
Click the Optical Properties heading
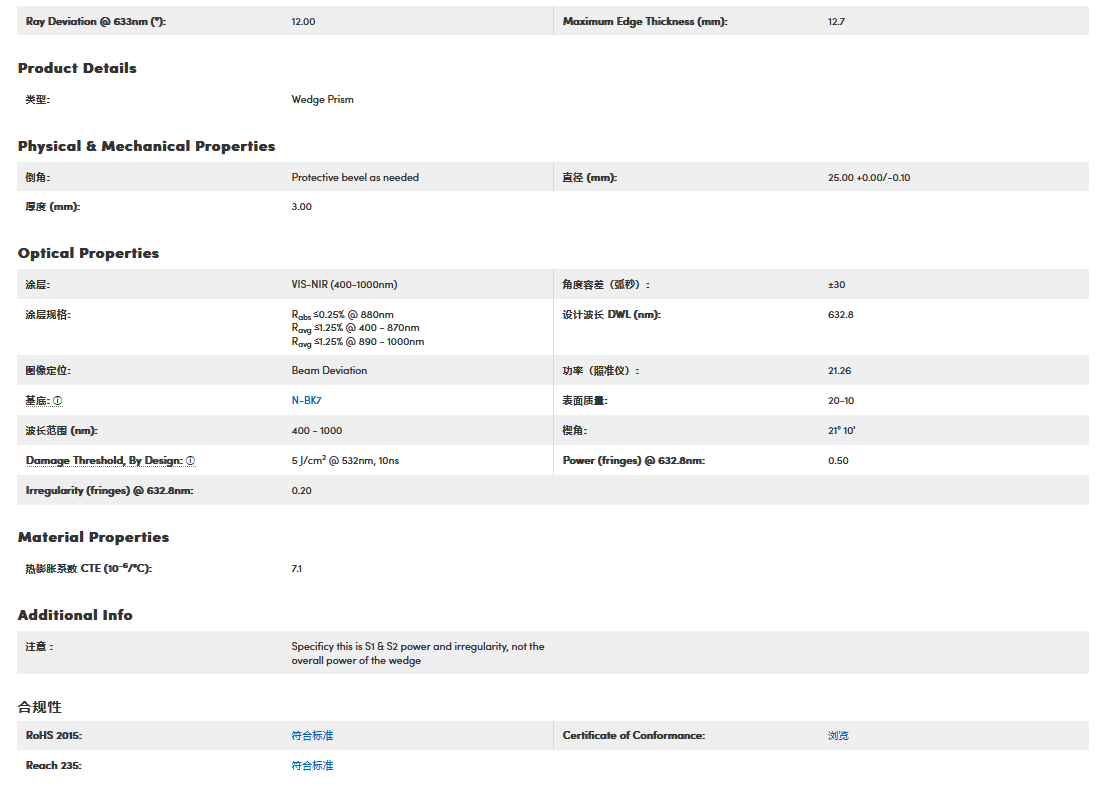pyautogui.click(x=88, y=253)
